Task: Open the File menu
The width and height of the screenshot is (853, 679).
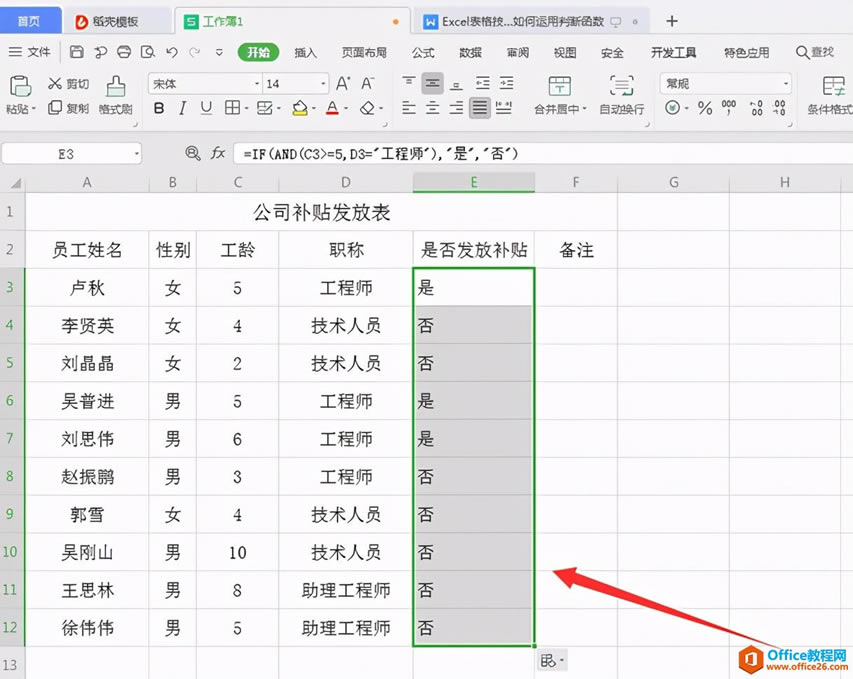Action: point(30,52)
